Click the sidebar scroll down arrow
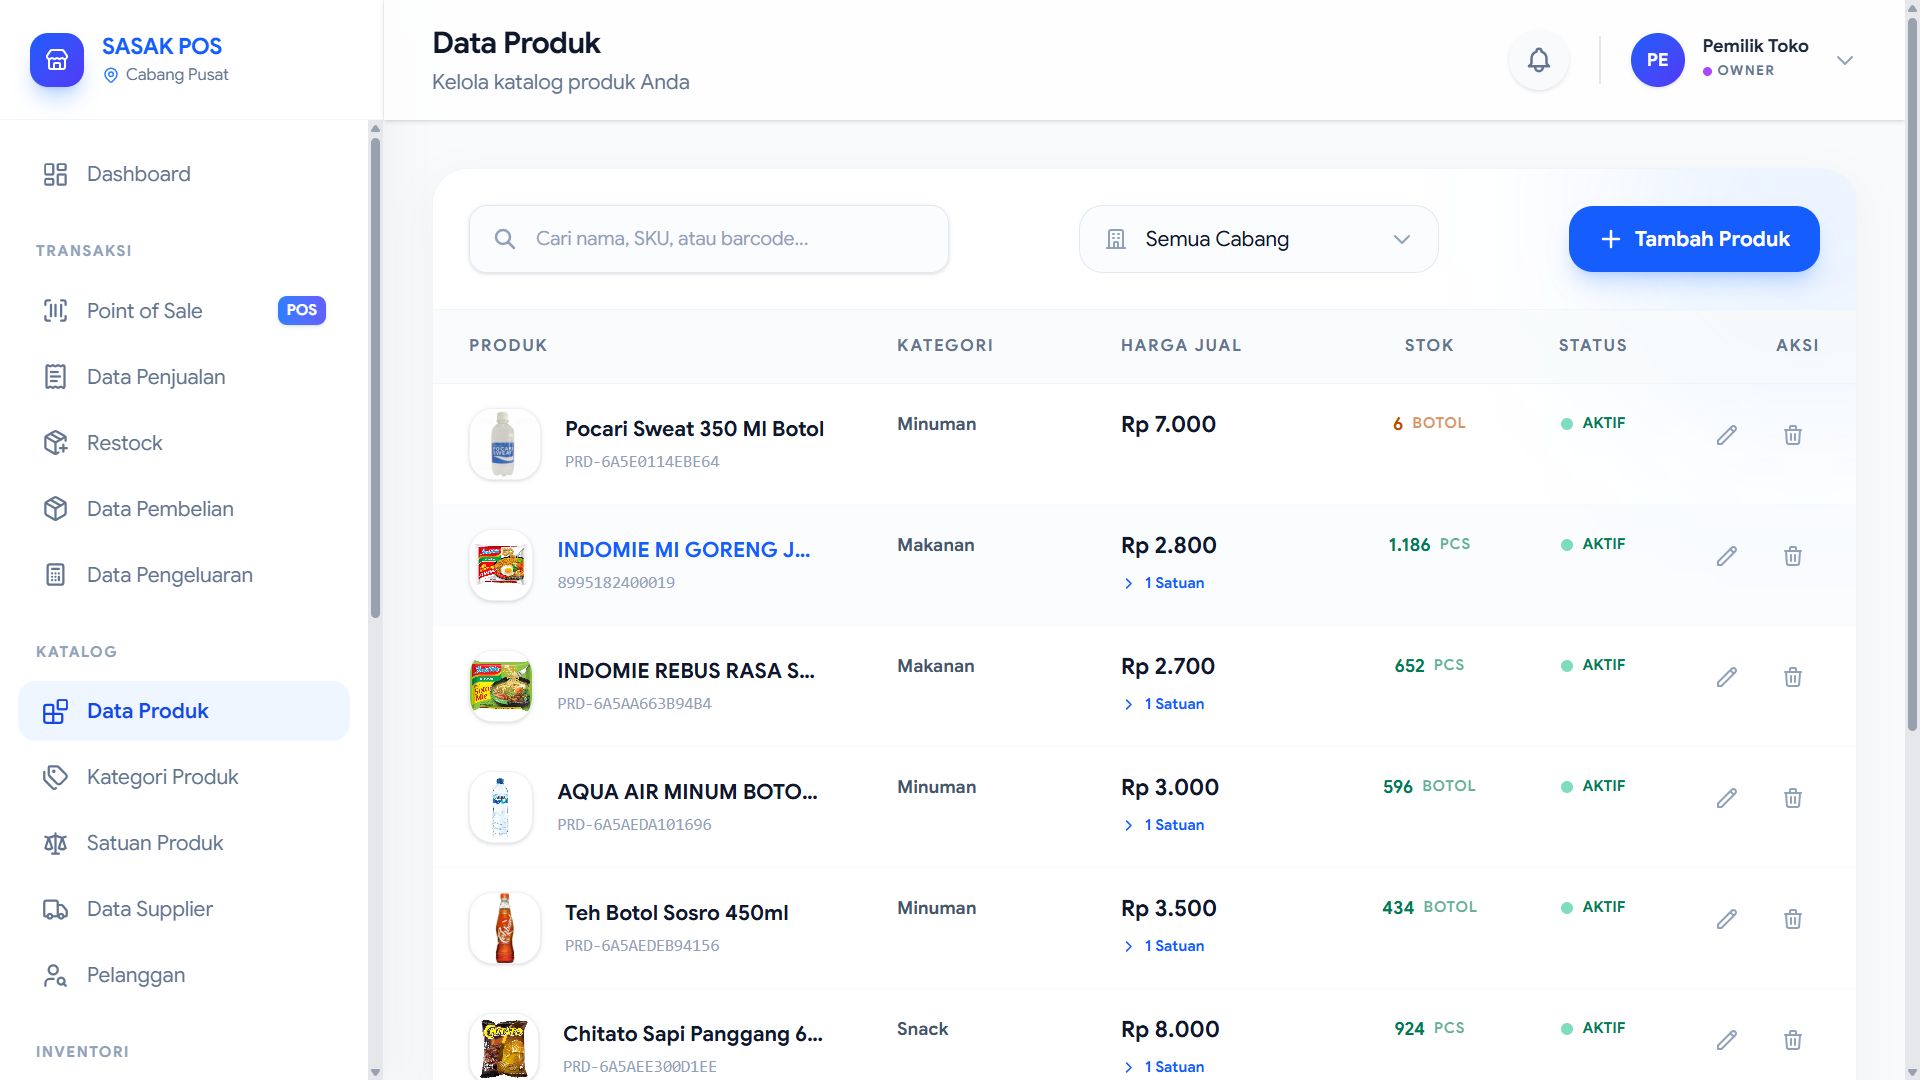Image resolution: width=1920 pixels, height=1080 pixels. click(375, 1072)
